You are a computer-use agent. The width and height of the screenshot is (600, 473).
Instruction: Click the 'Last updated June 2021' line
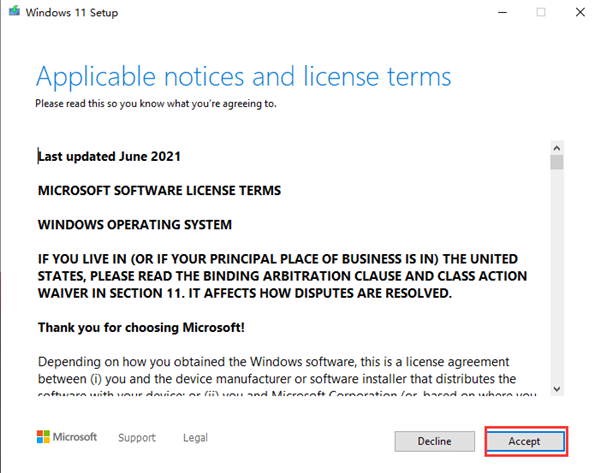109,157
